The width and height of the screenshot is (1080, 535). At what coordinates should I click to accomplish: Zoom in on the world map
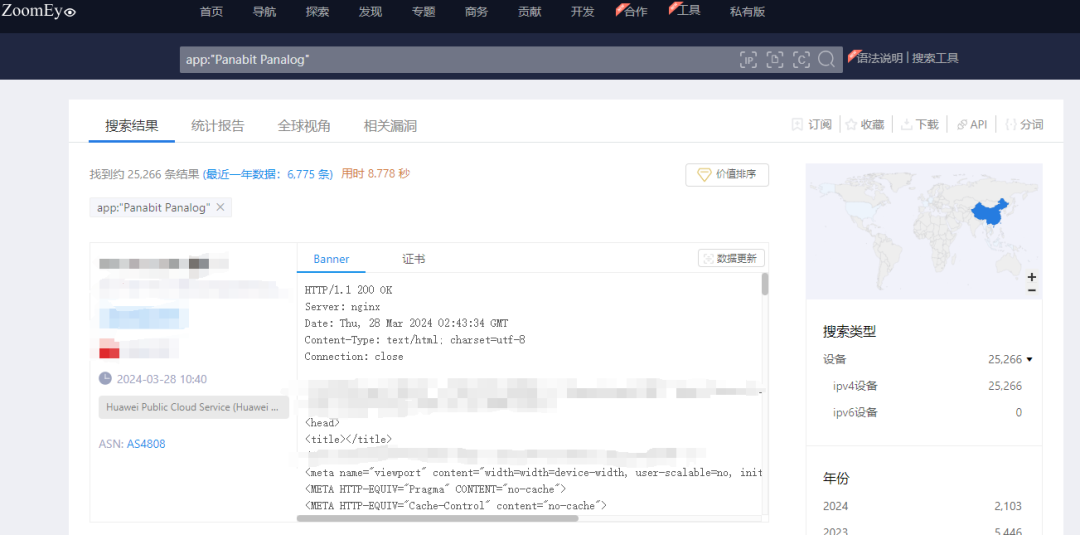coord(1031,277)
